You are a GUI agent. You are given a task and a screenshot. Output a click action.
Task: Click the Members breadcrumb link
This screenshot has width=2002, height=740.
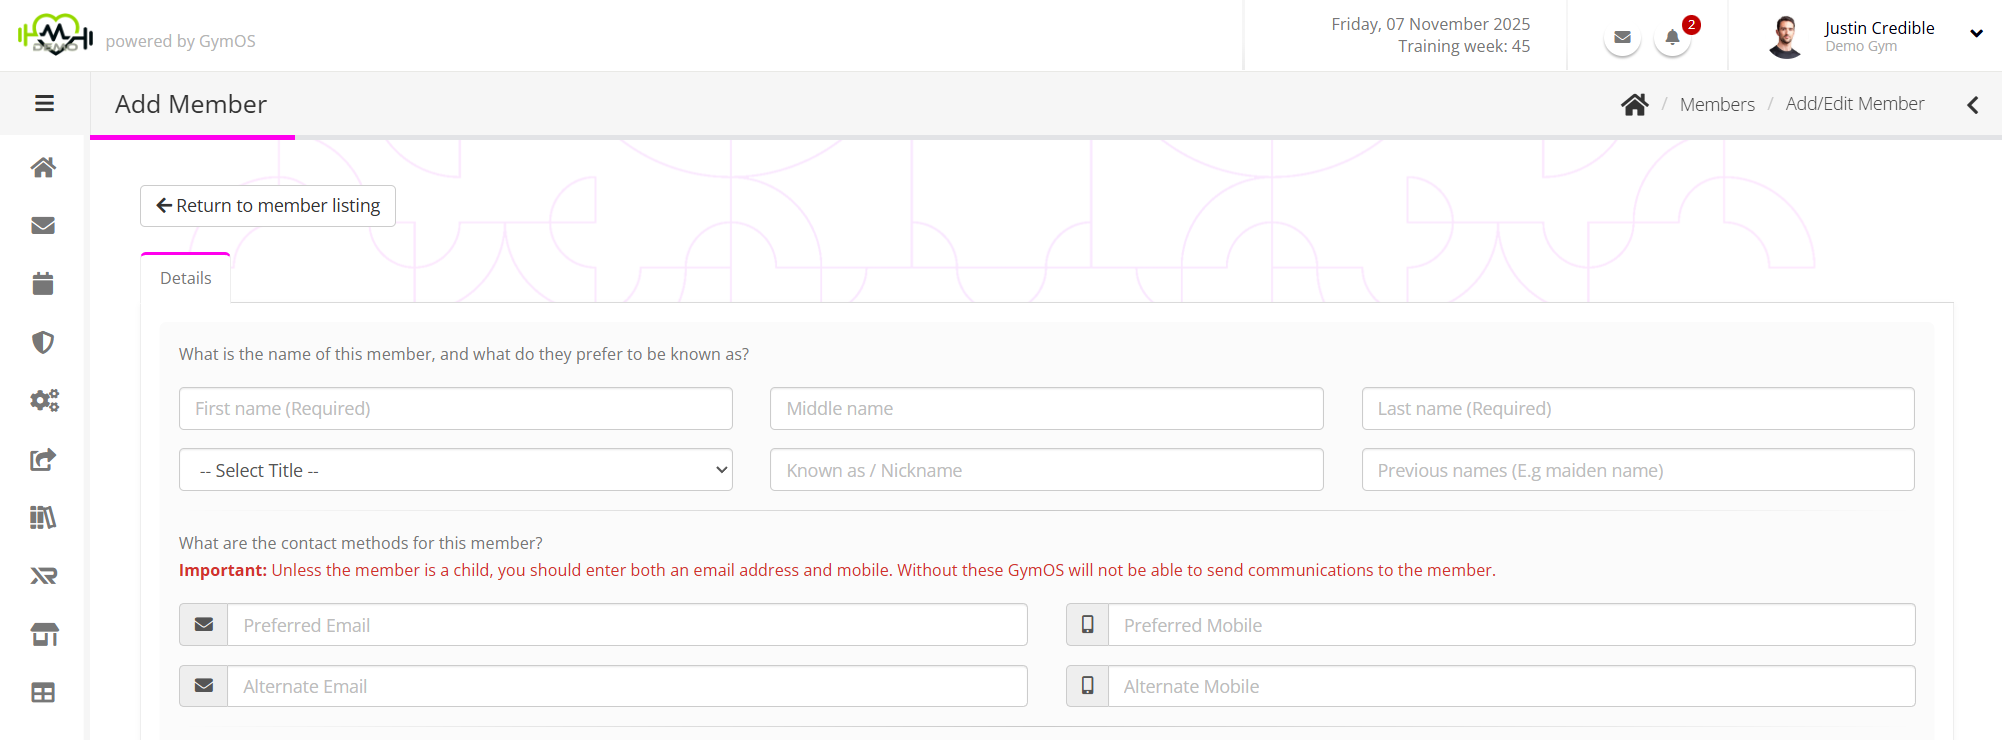click(1717, 104)
